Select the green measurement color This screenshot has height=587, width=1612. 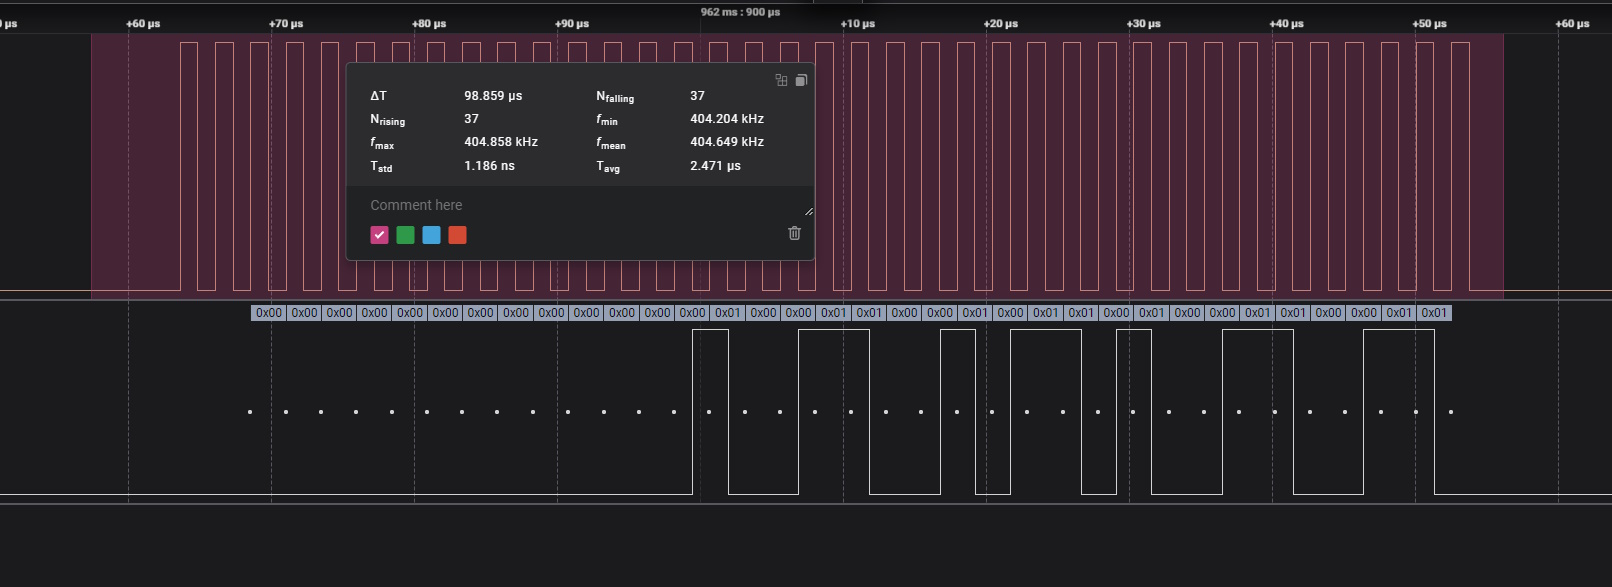[x=405, y=235]
